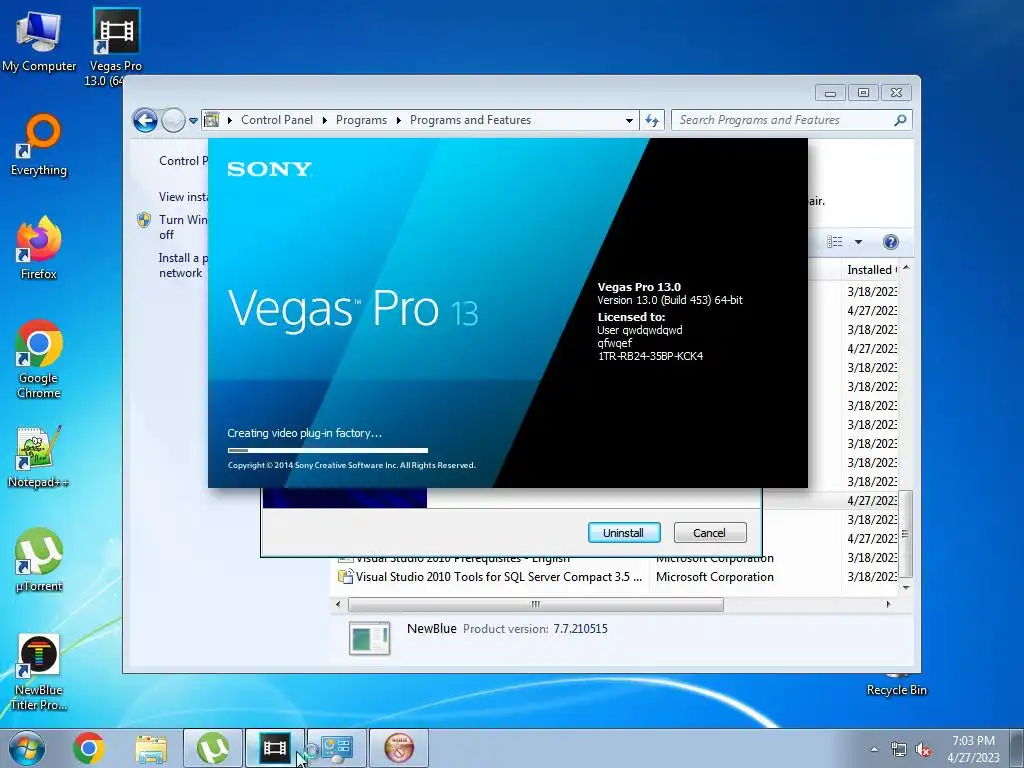Click Turn Windows features on or off
The height and width of the screenshot is (768, 1024).
(183, 227)
